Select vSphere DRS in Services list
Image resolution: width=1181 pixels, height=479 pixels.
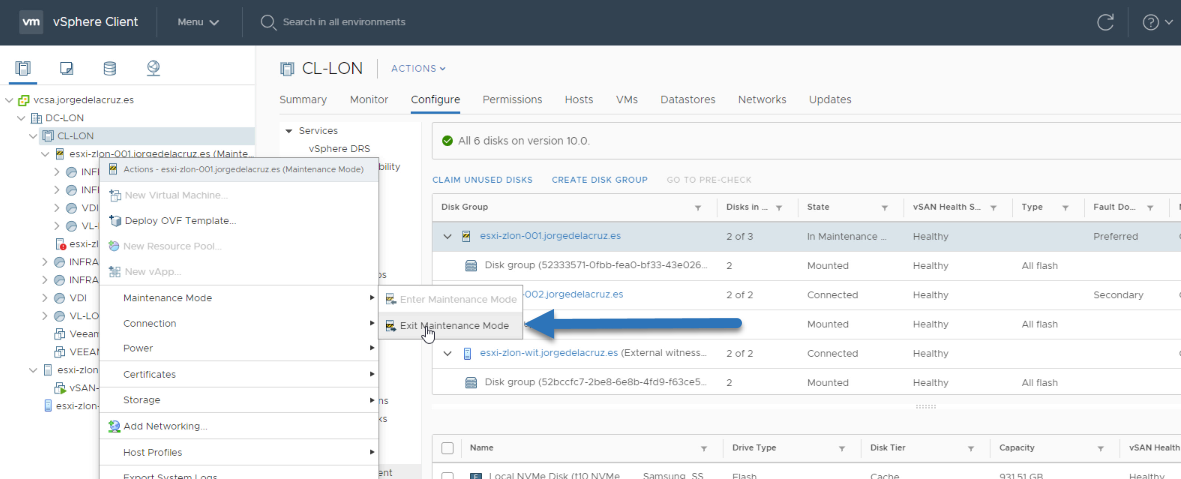[339, 148]
